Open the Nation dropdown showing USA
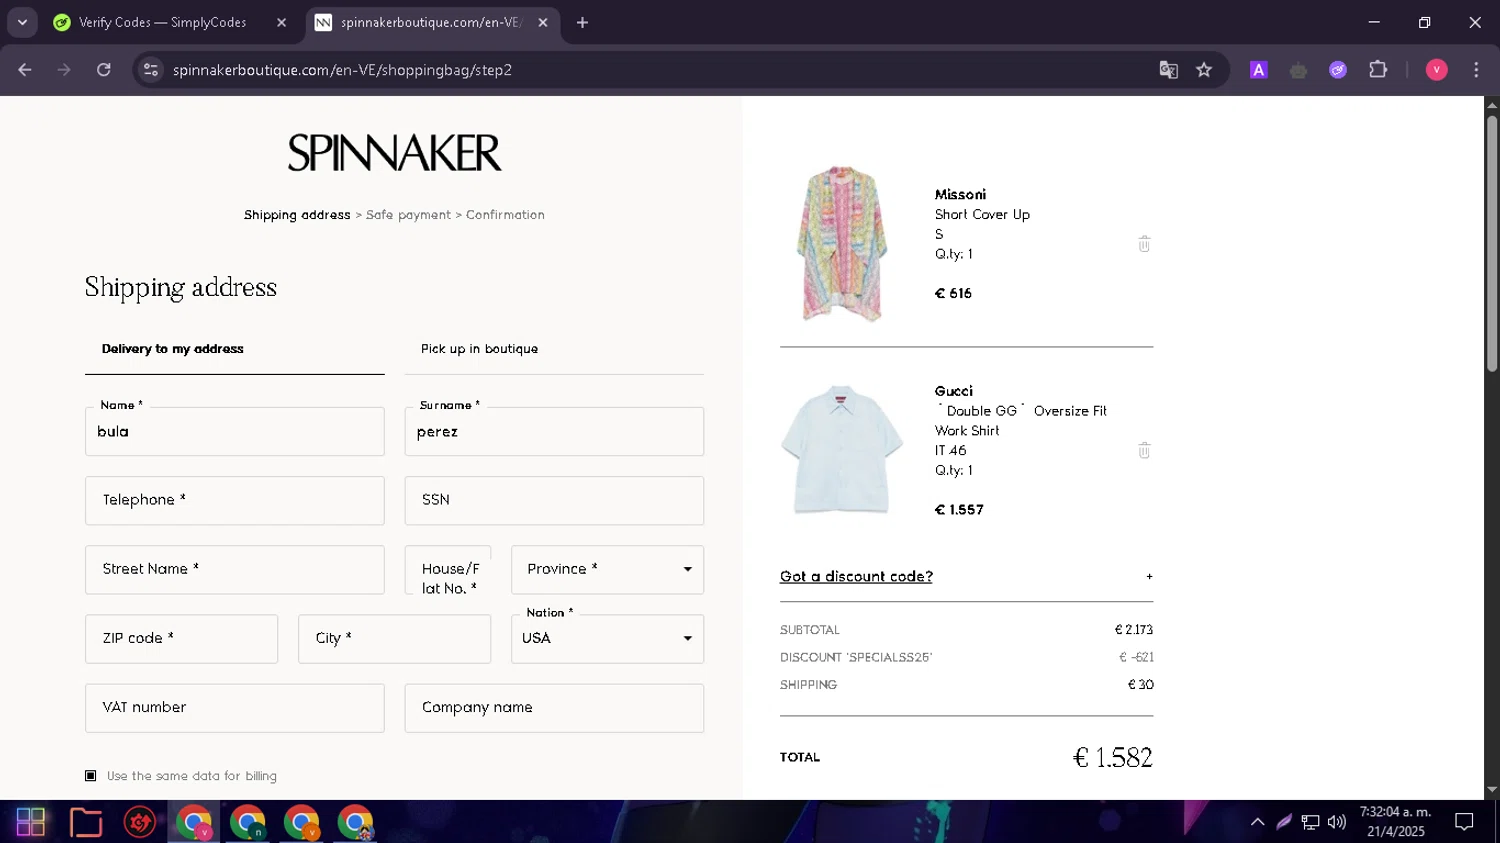 pyautogui.click(x=607, y=639)
